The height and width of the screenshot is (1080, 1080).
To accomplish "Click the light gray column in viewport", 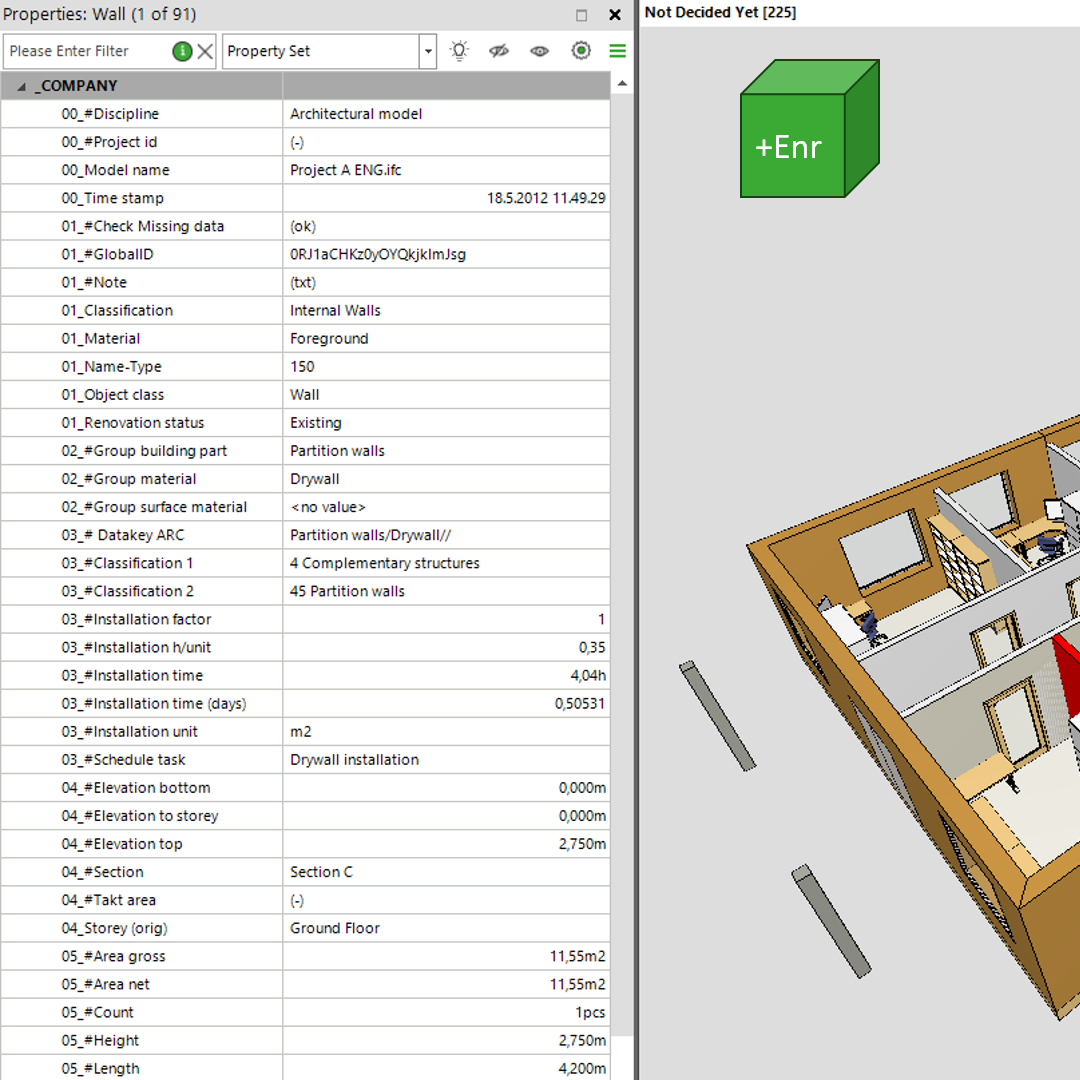I will 717,716.
